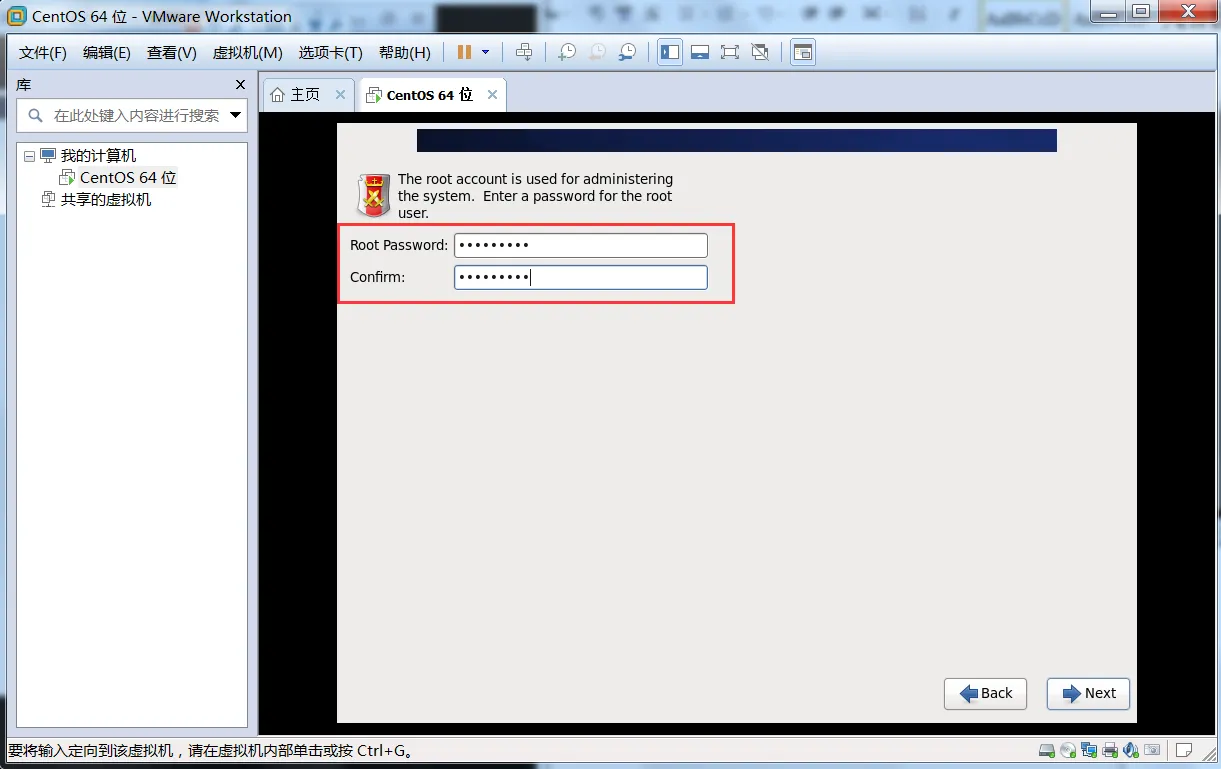This screenshot has width=1221, height=769.
Task: Click the revert to snapshot toolbar icon
Action: point(597,52)
